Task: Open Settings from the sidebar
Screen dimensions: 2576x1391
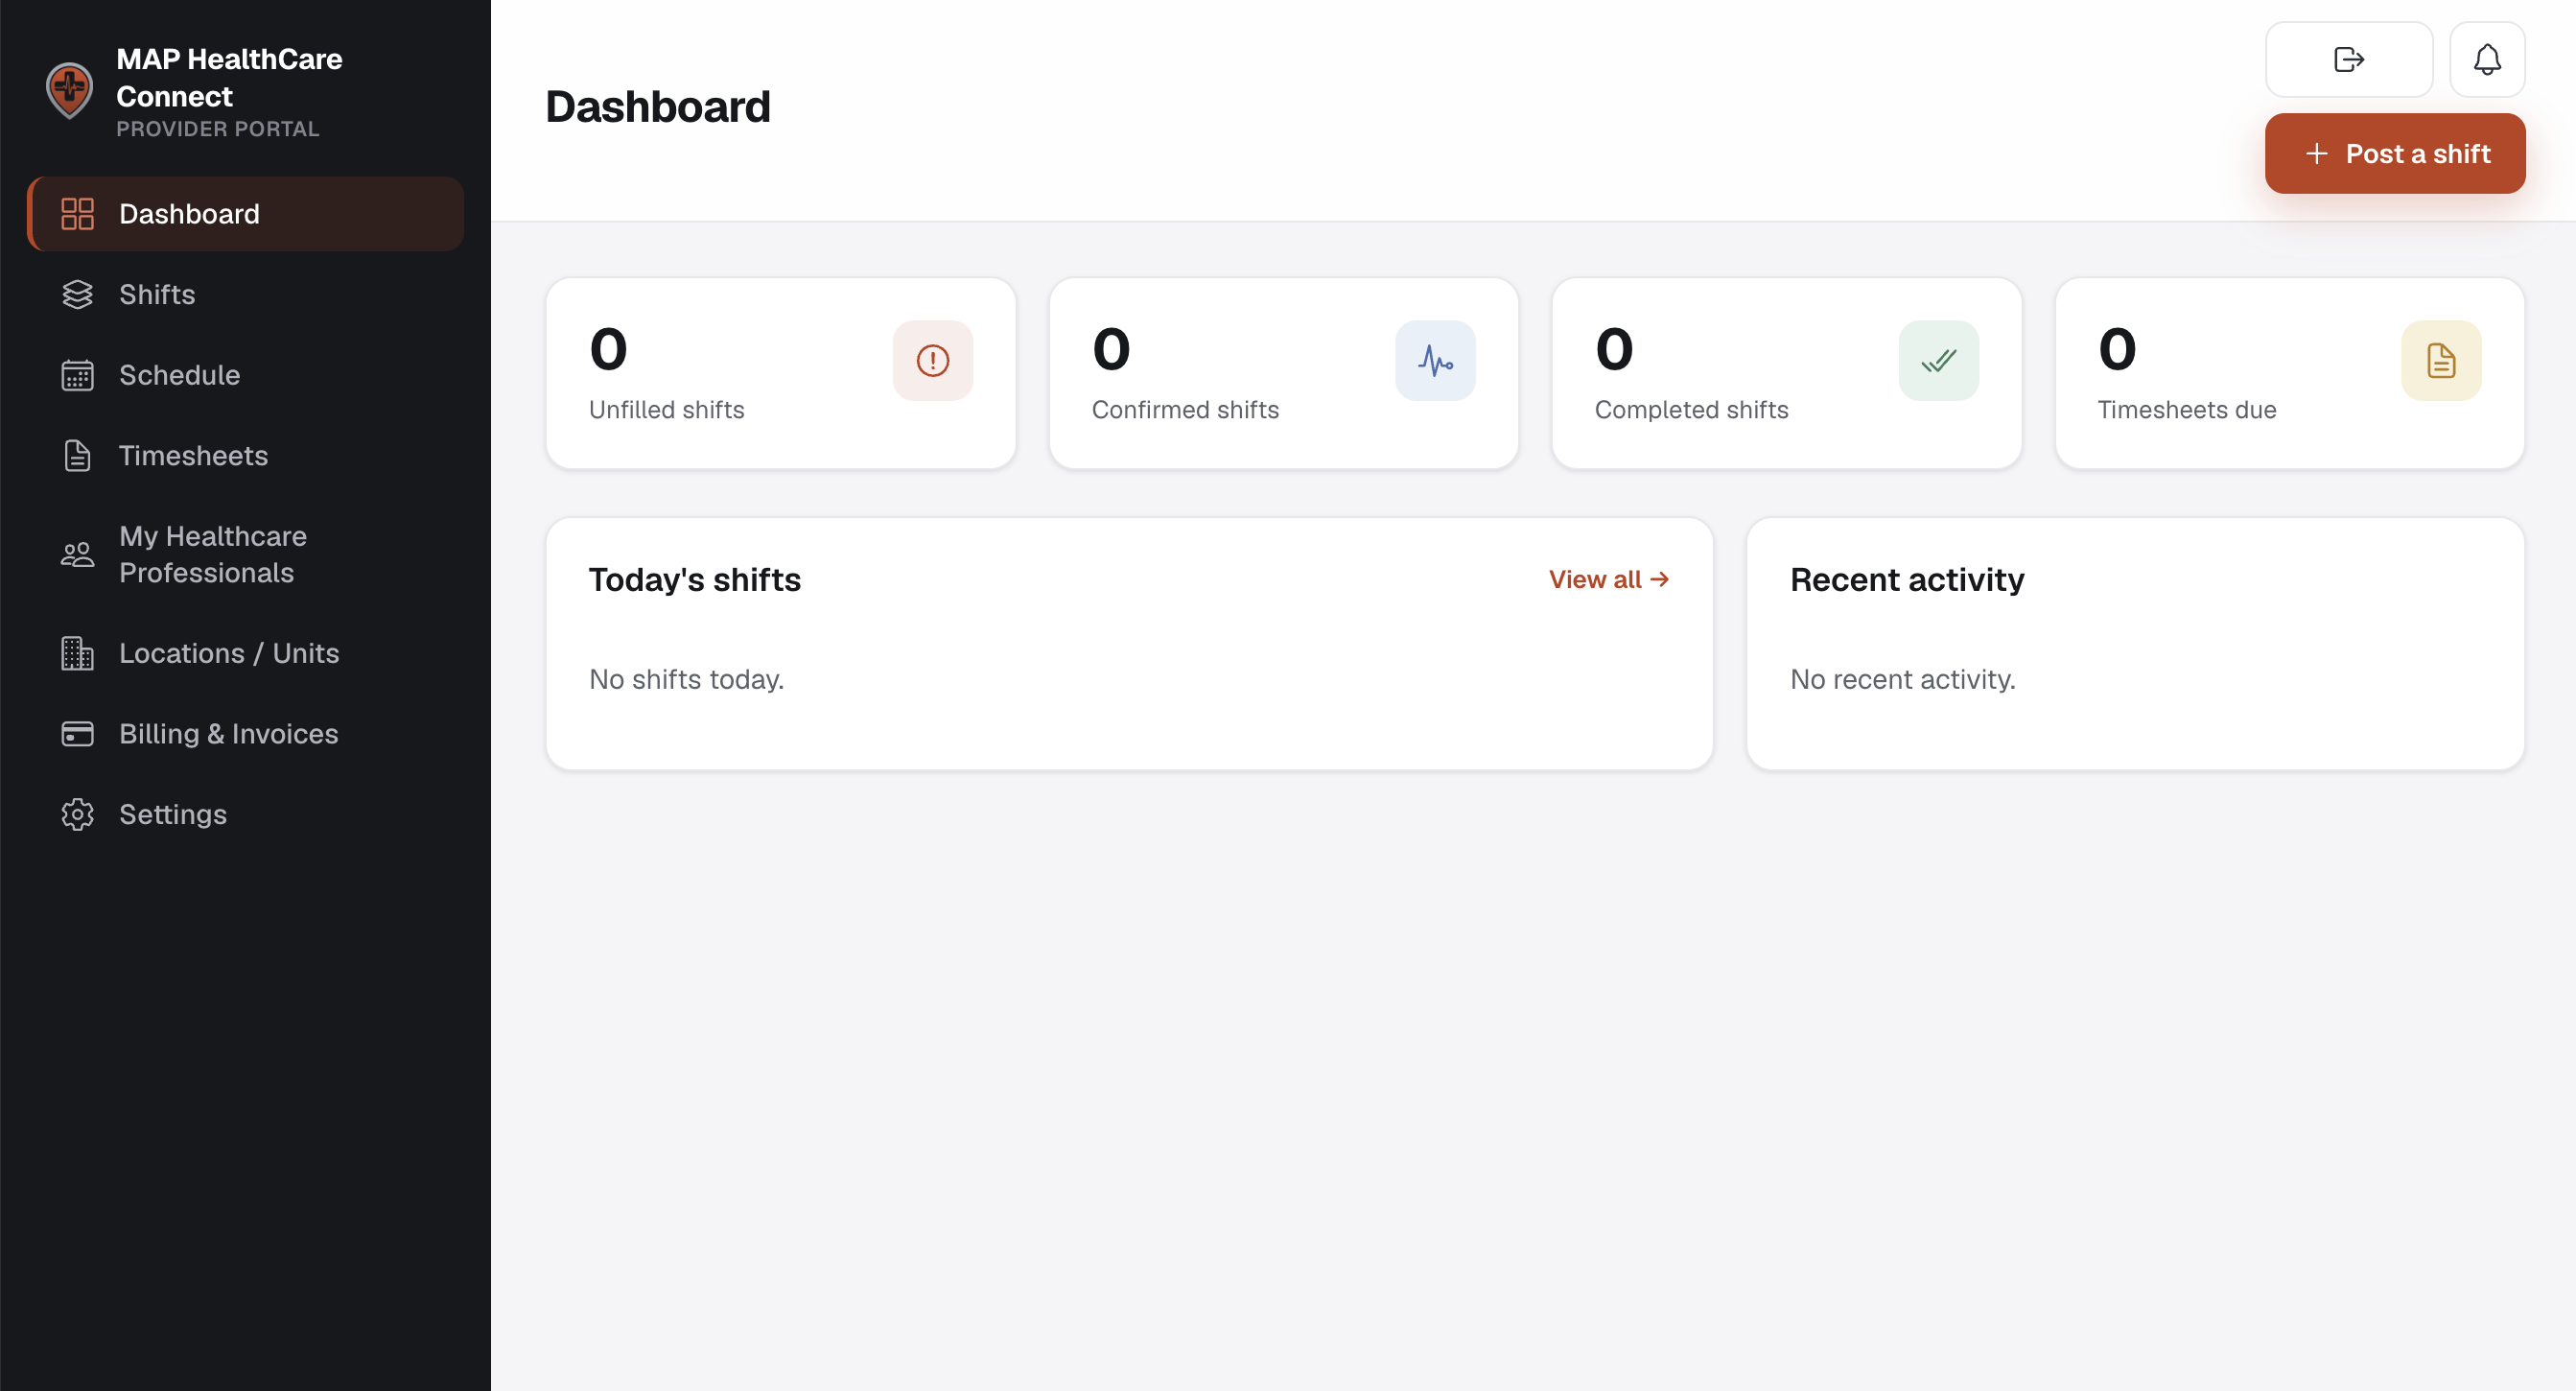Action: click(x=245, y=814)
